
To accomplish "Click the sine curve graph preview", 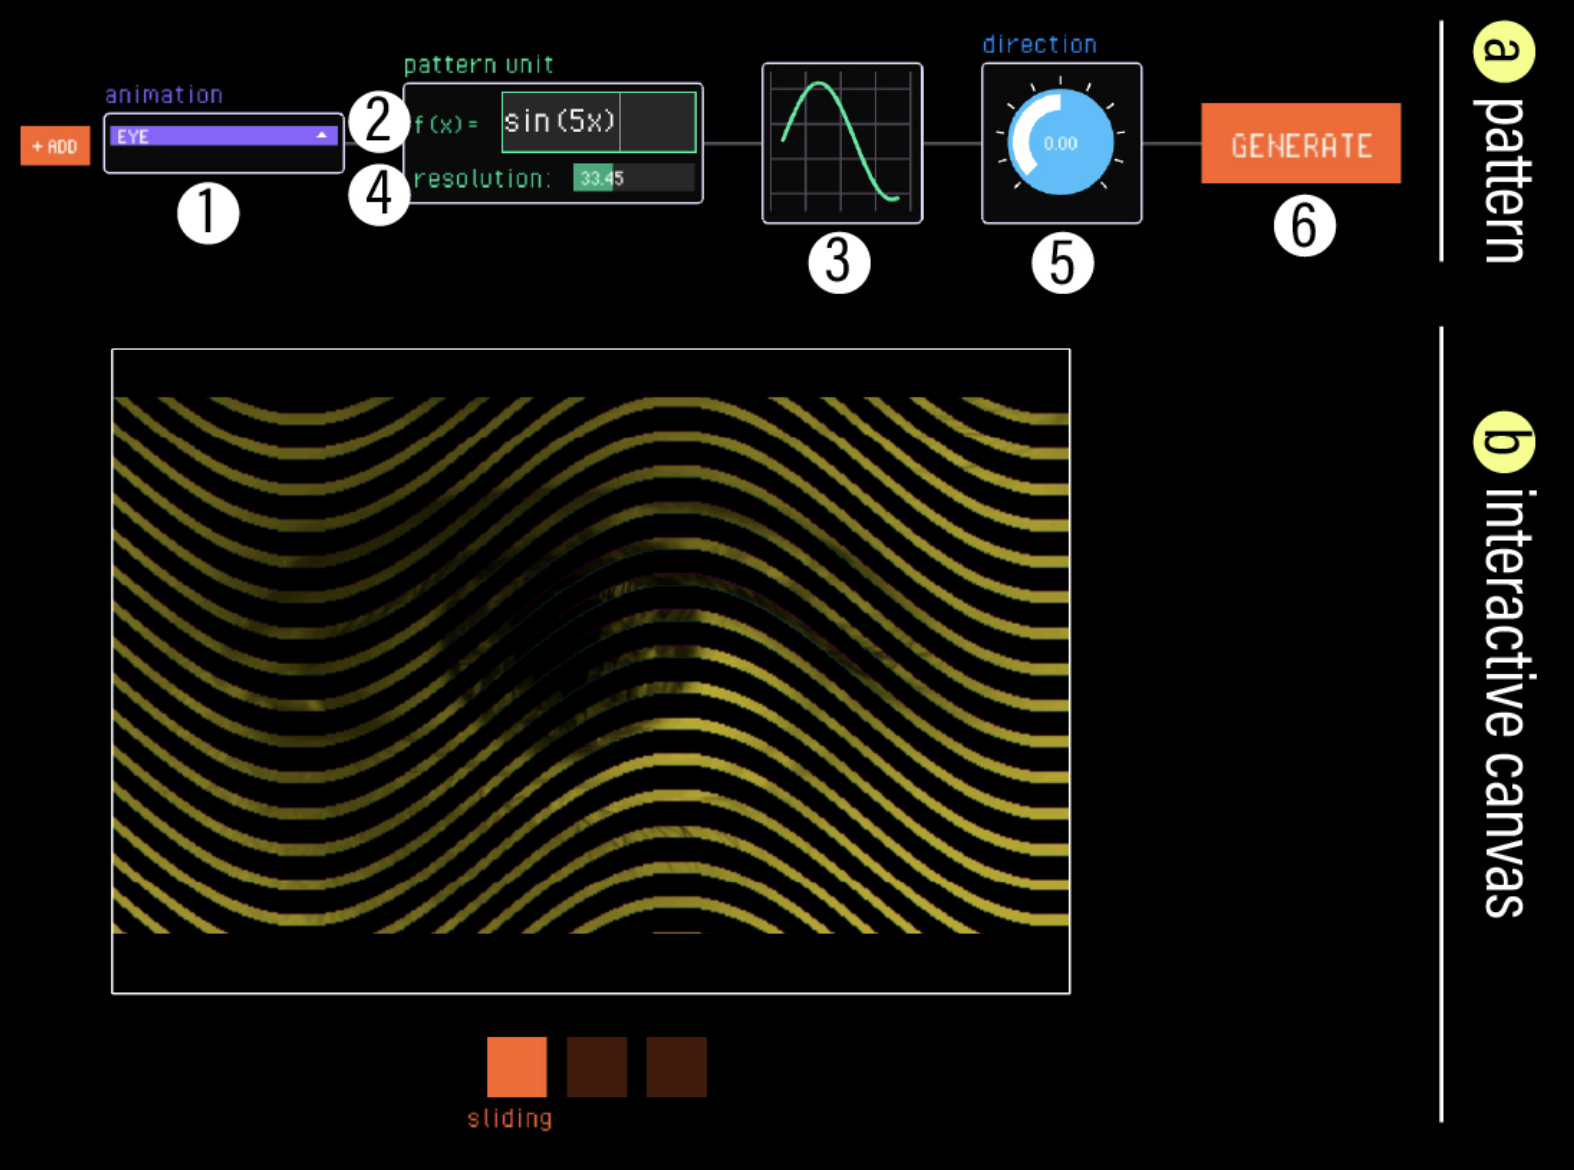I will (842, 143).
